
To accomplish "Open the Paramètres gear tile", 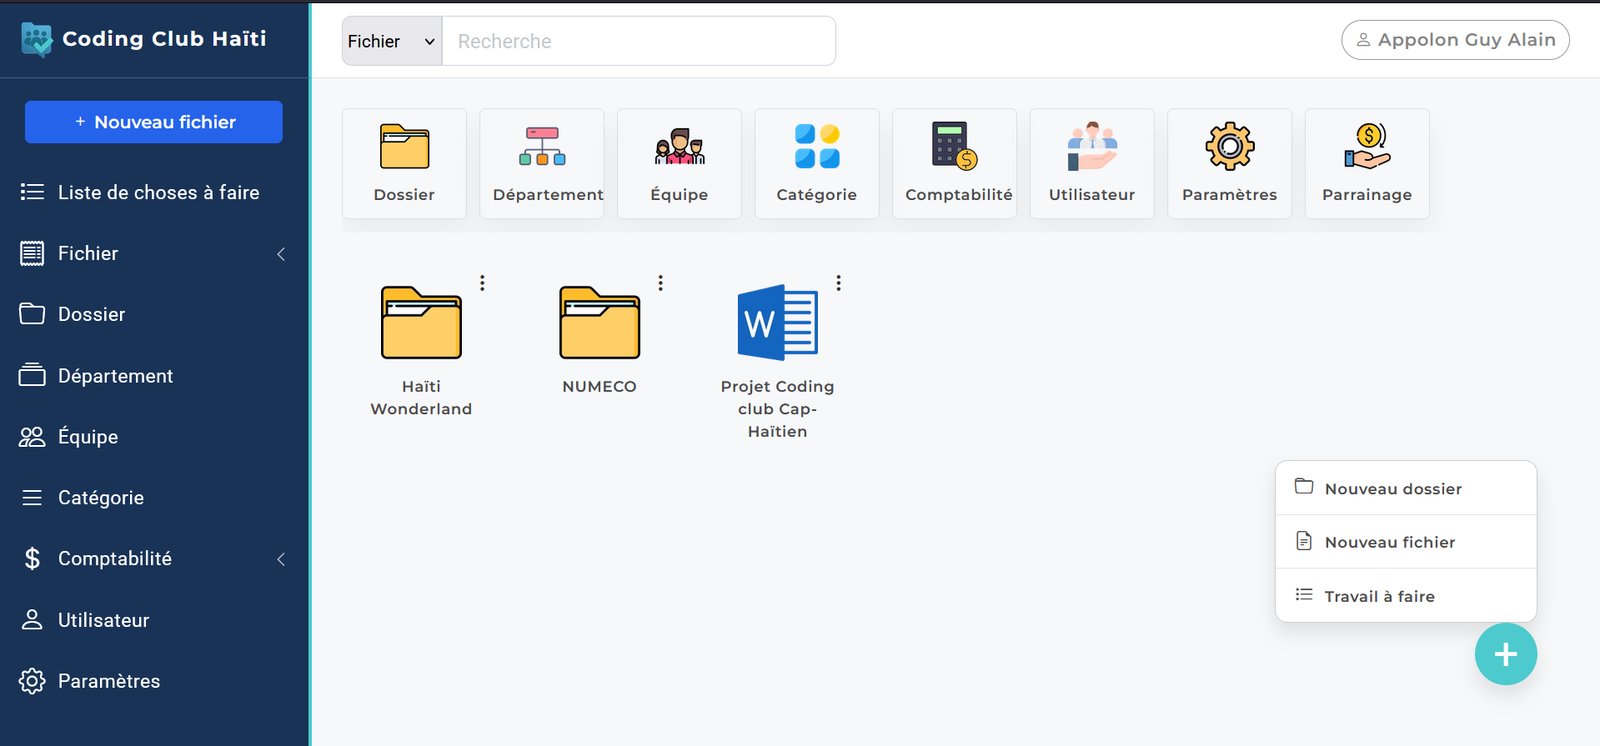I will coord(1229,162).
